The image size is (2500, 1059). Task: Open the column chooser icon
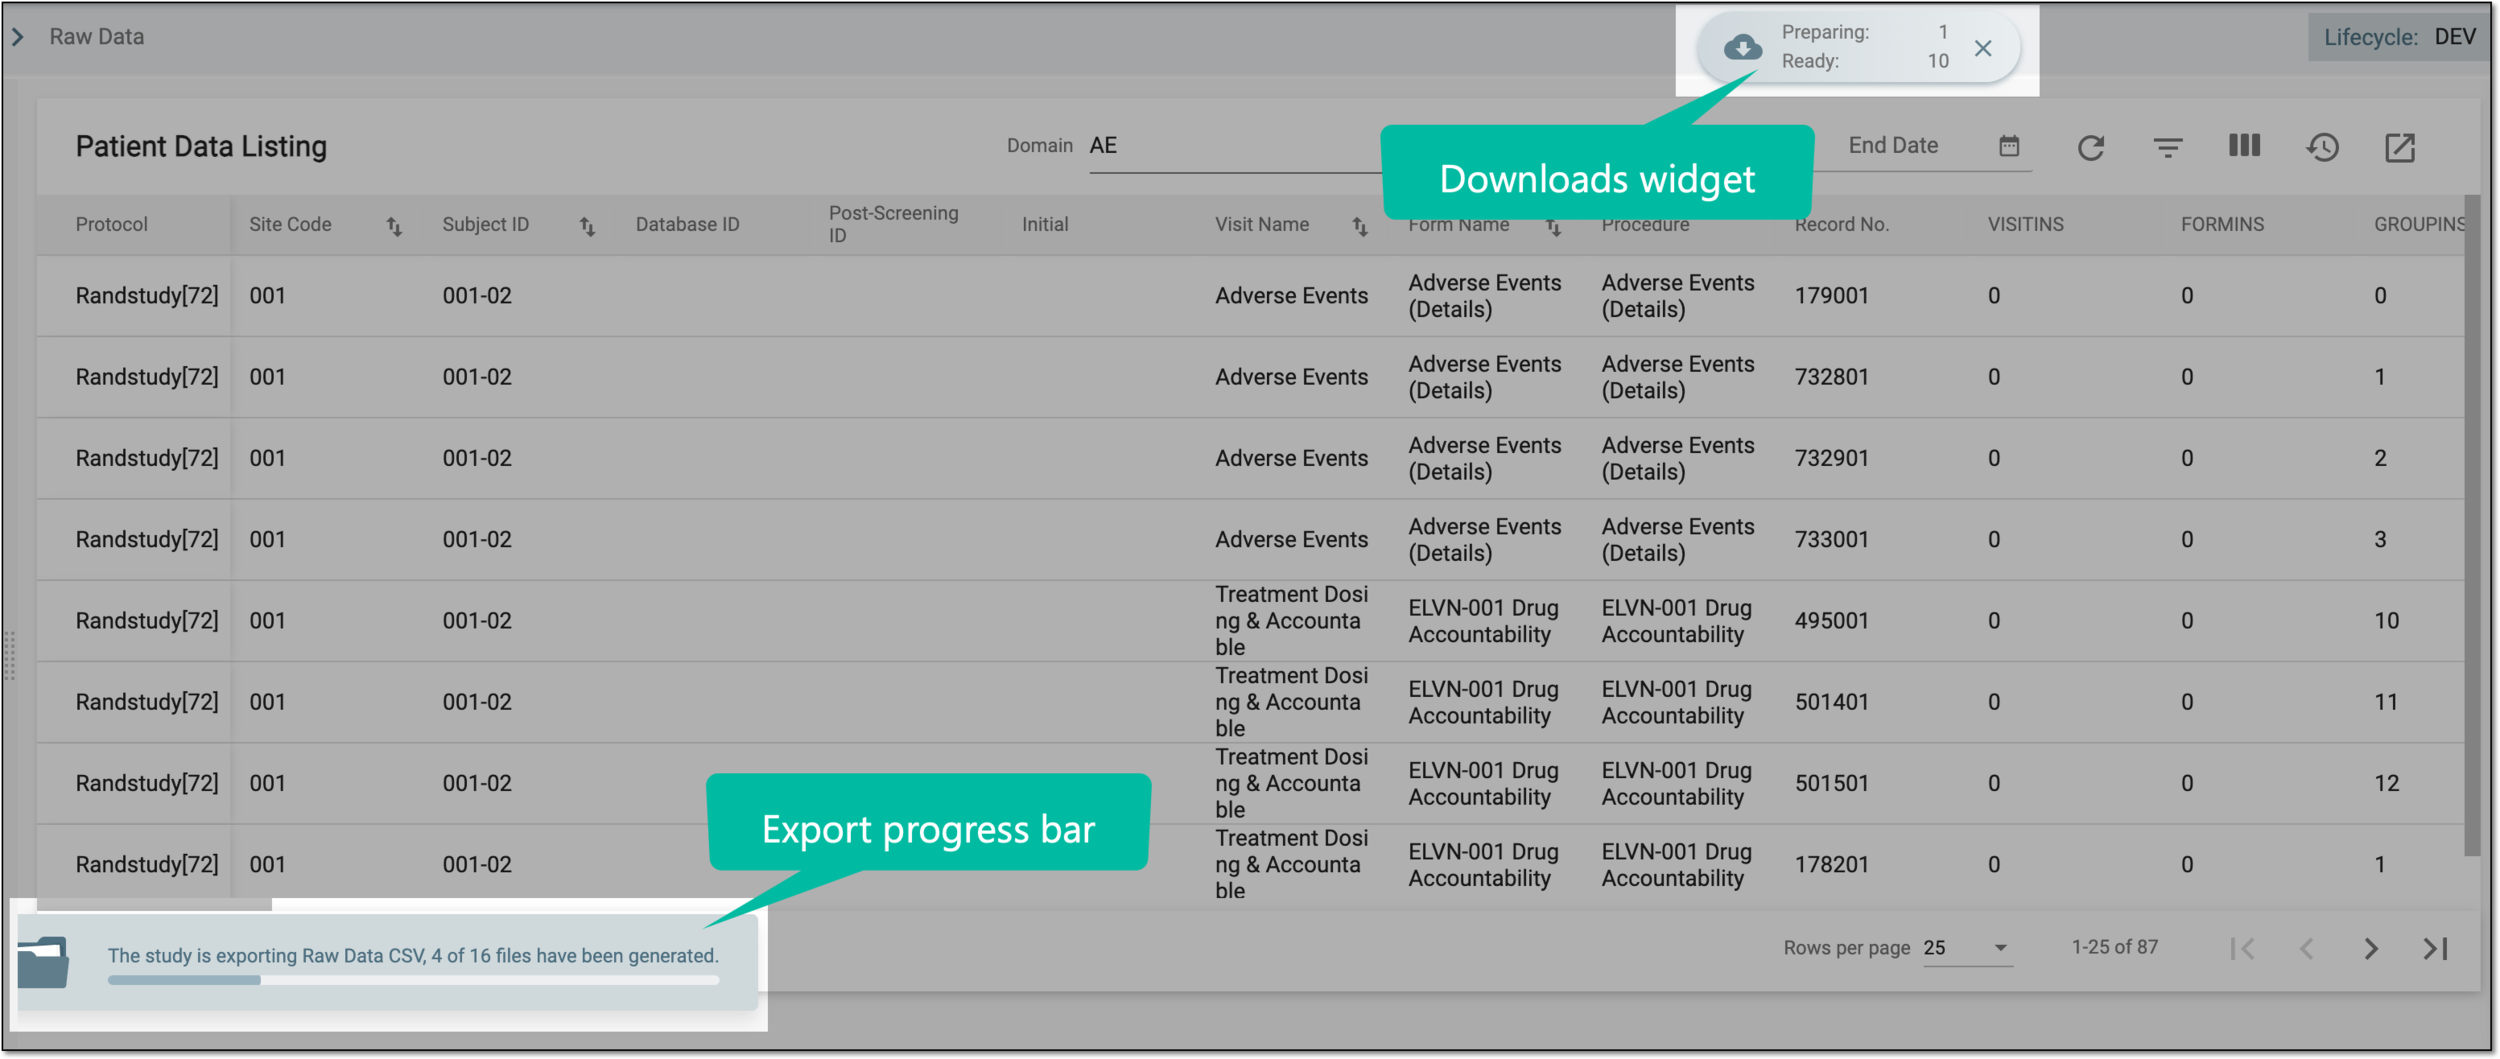pyautogui.click(x=2245, y=146)
